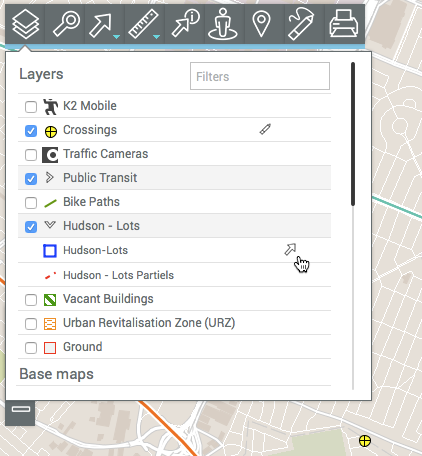Click the pencil edit icon for Crossings
The height and width of the screenshot is (456, 422).
coord(265,129)
